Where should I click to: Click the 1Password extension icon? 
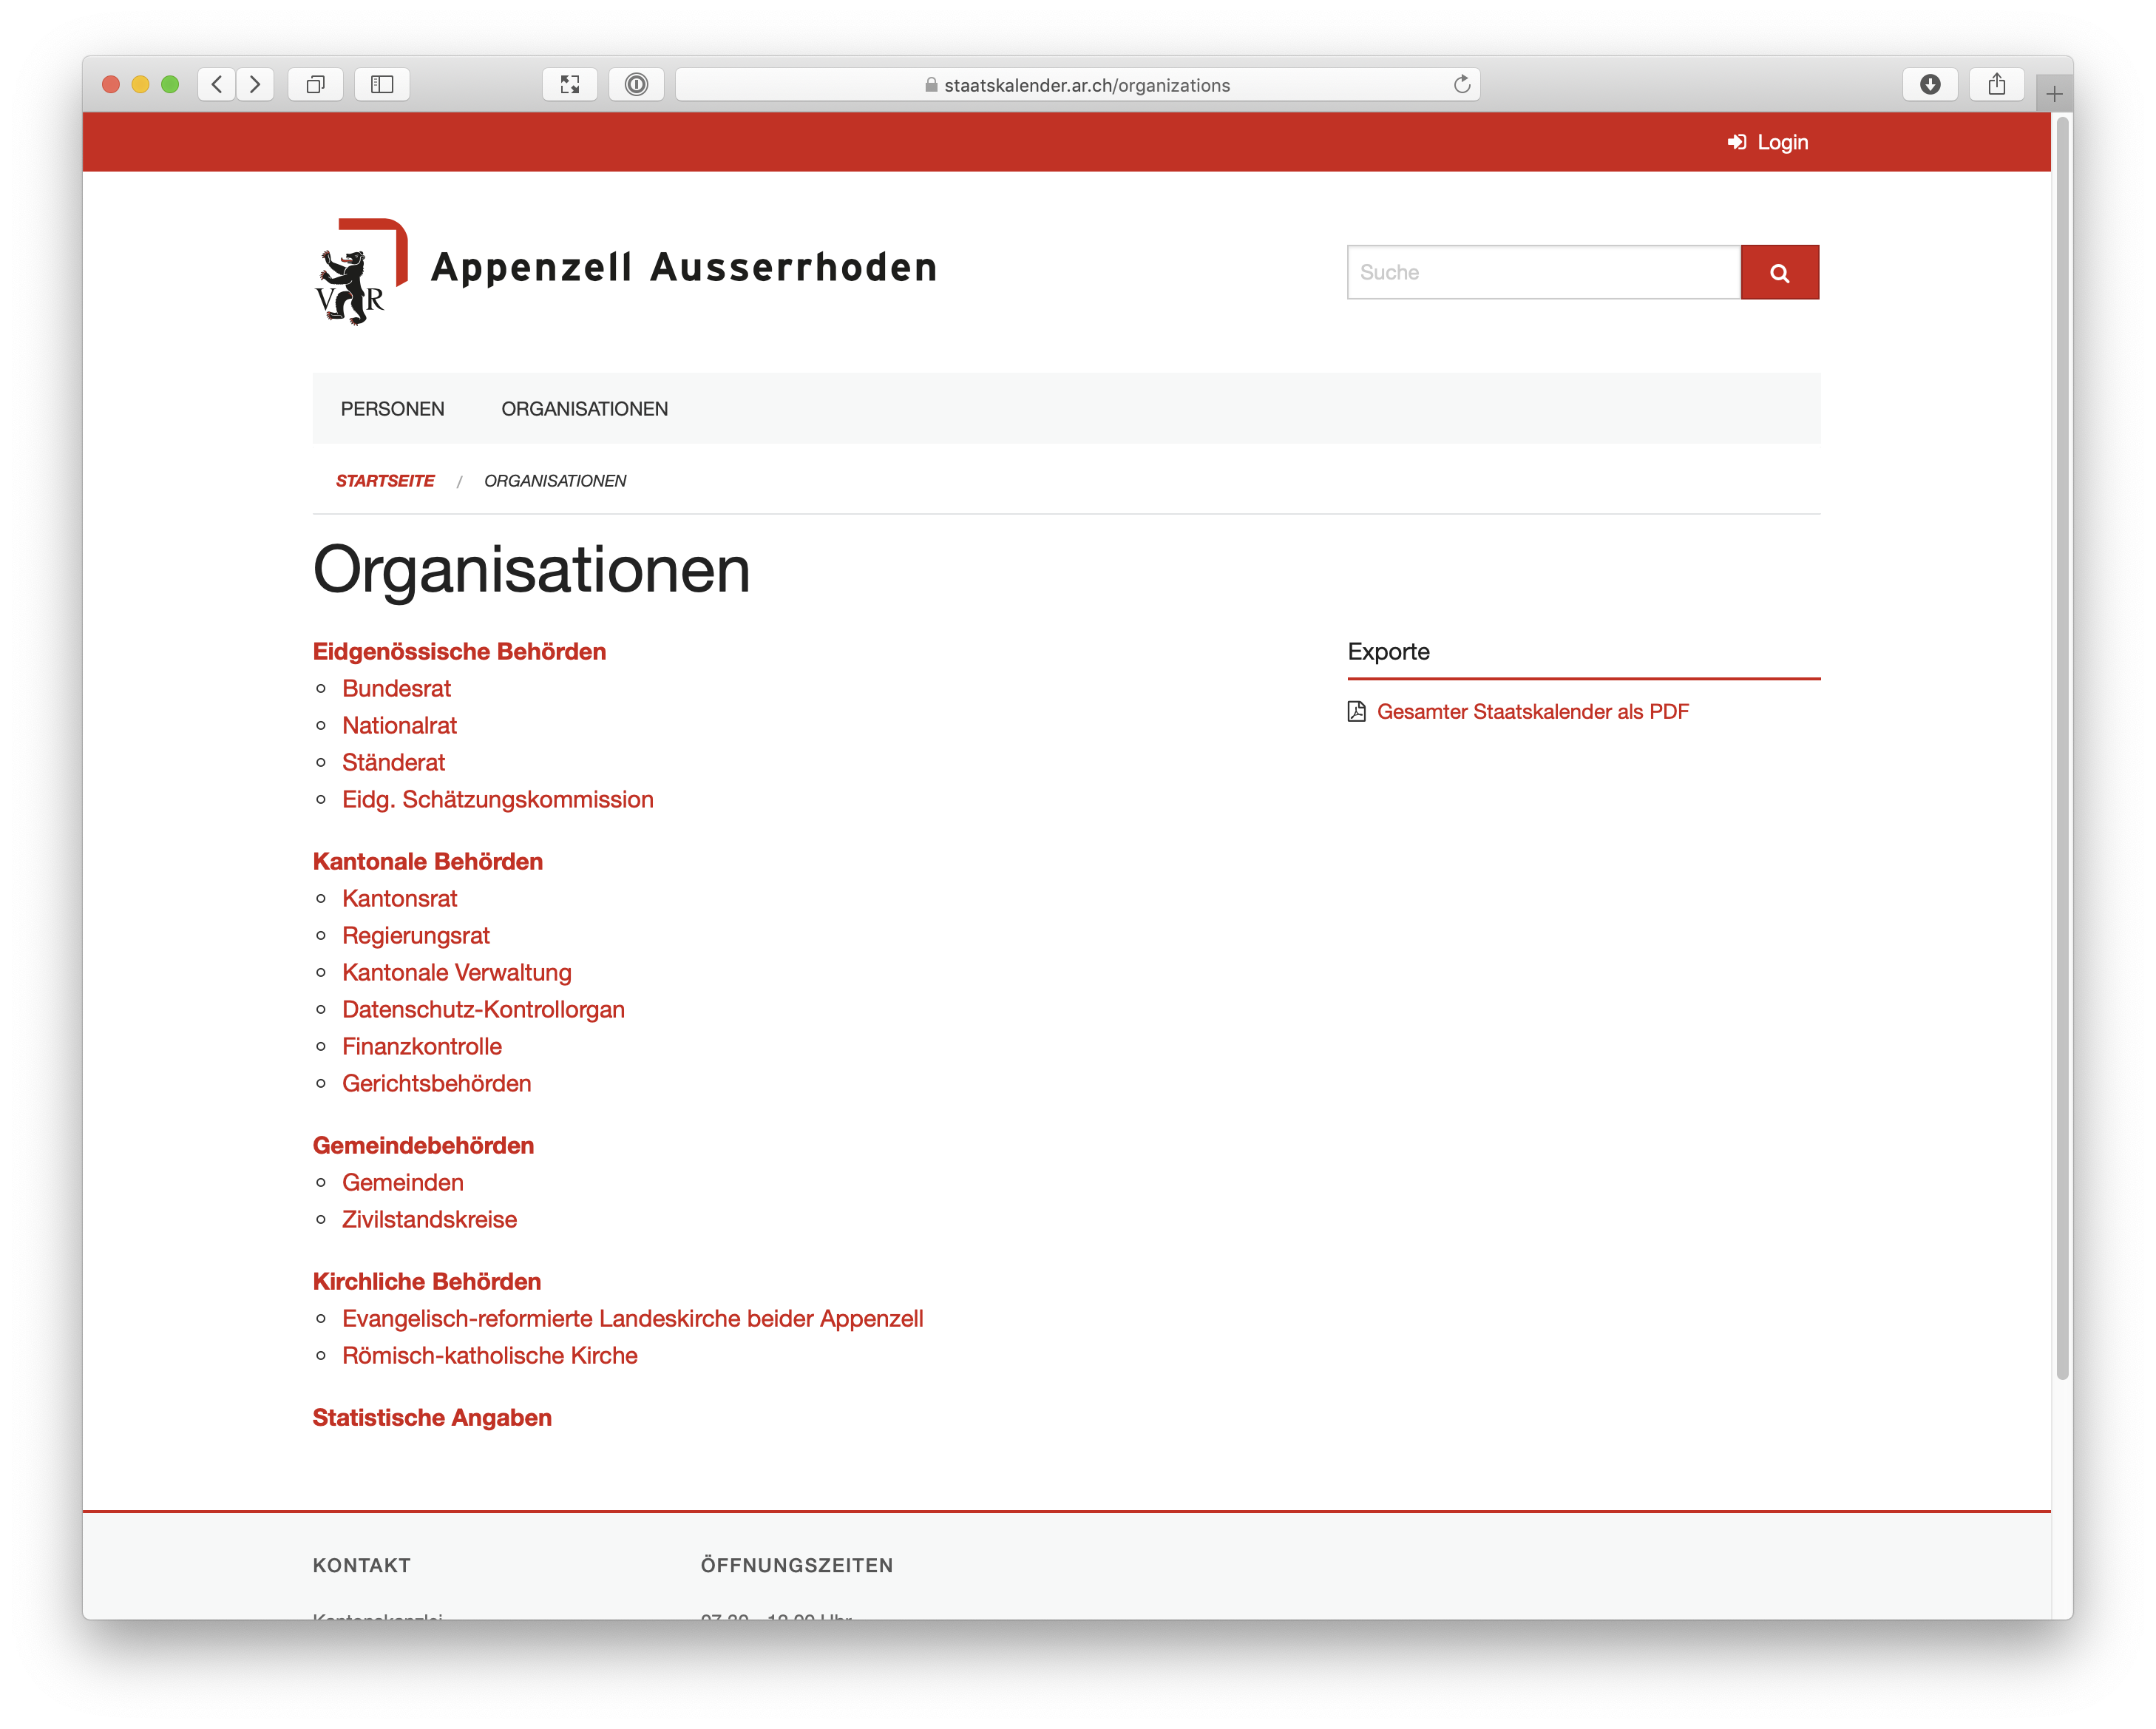(636, 84)
